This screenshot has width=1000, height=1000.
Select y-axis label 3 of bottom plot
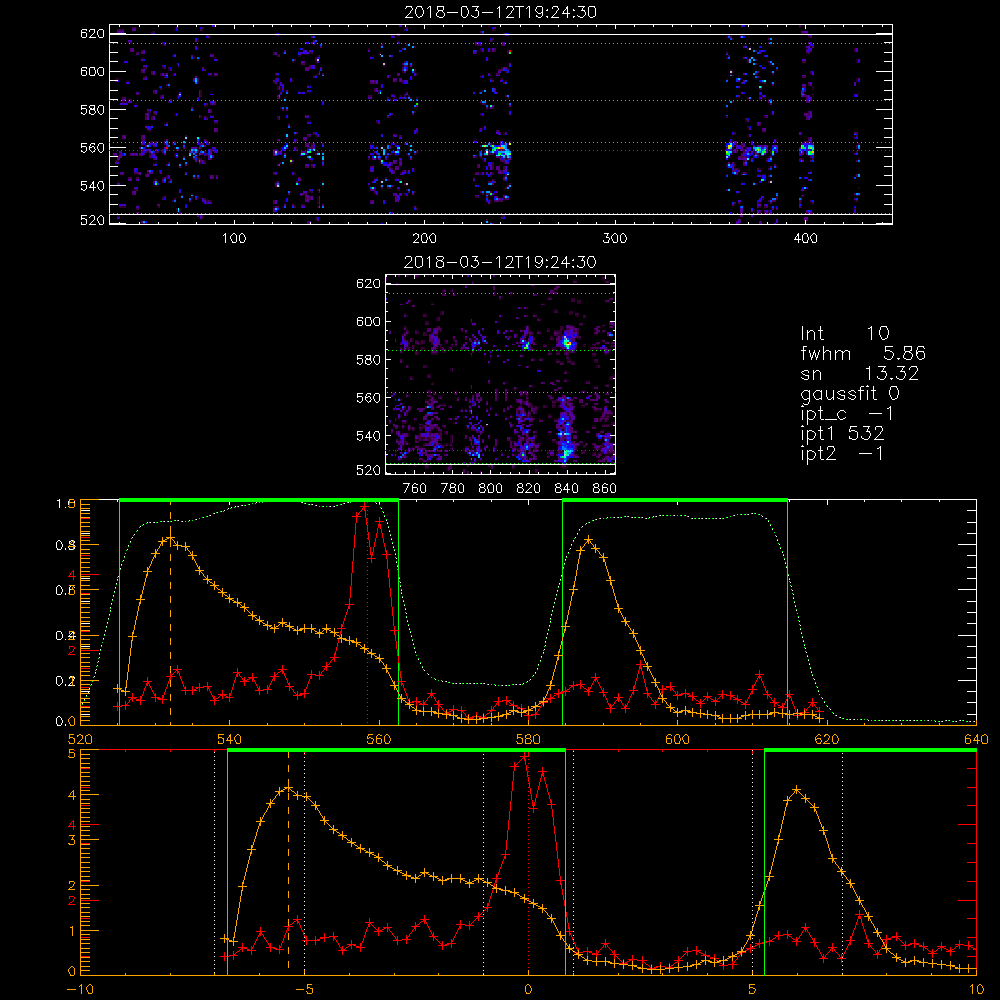pyautogui.click(x=71, y=841)
